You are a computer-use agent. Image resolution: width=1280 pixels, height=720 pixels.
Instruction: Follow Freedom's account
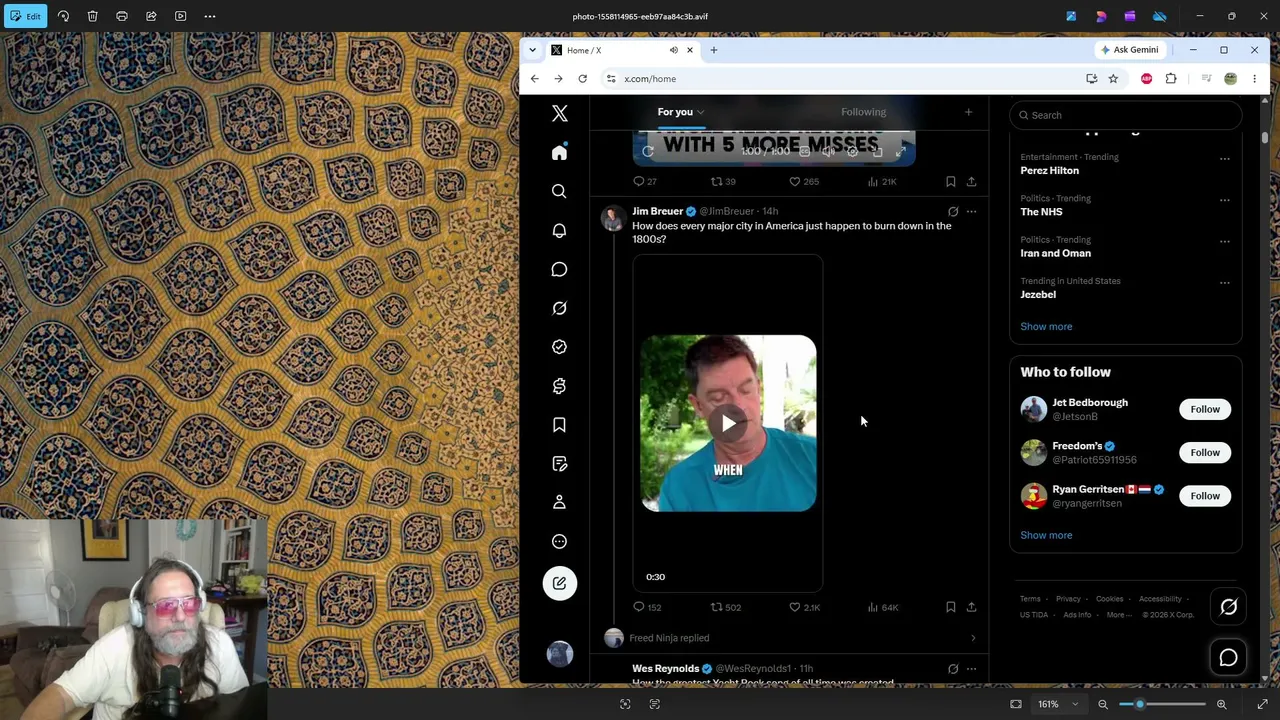click(x=1205, y=452)
